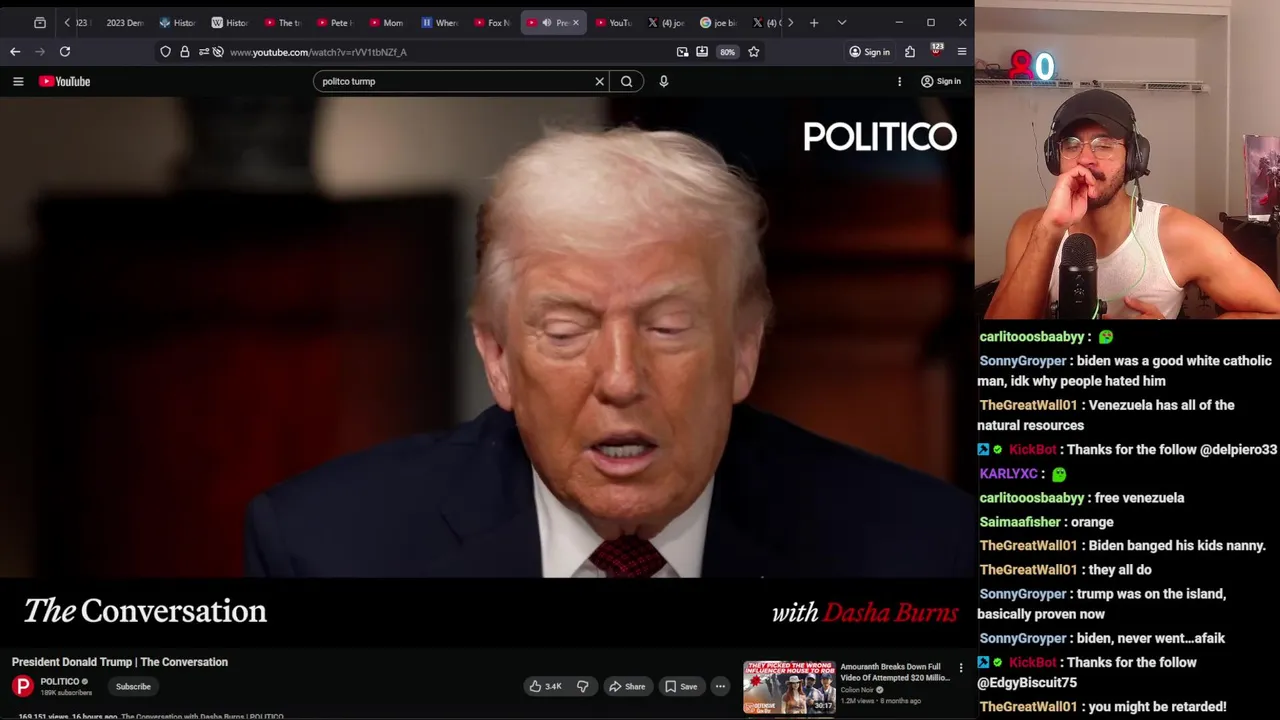
Task: Open more actions for the video
Action: point(720,686)
